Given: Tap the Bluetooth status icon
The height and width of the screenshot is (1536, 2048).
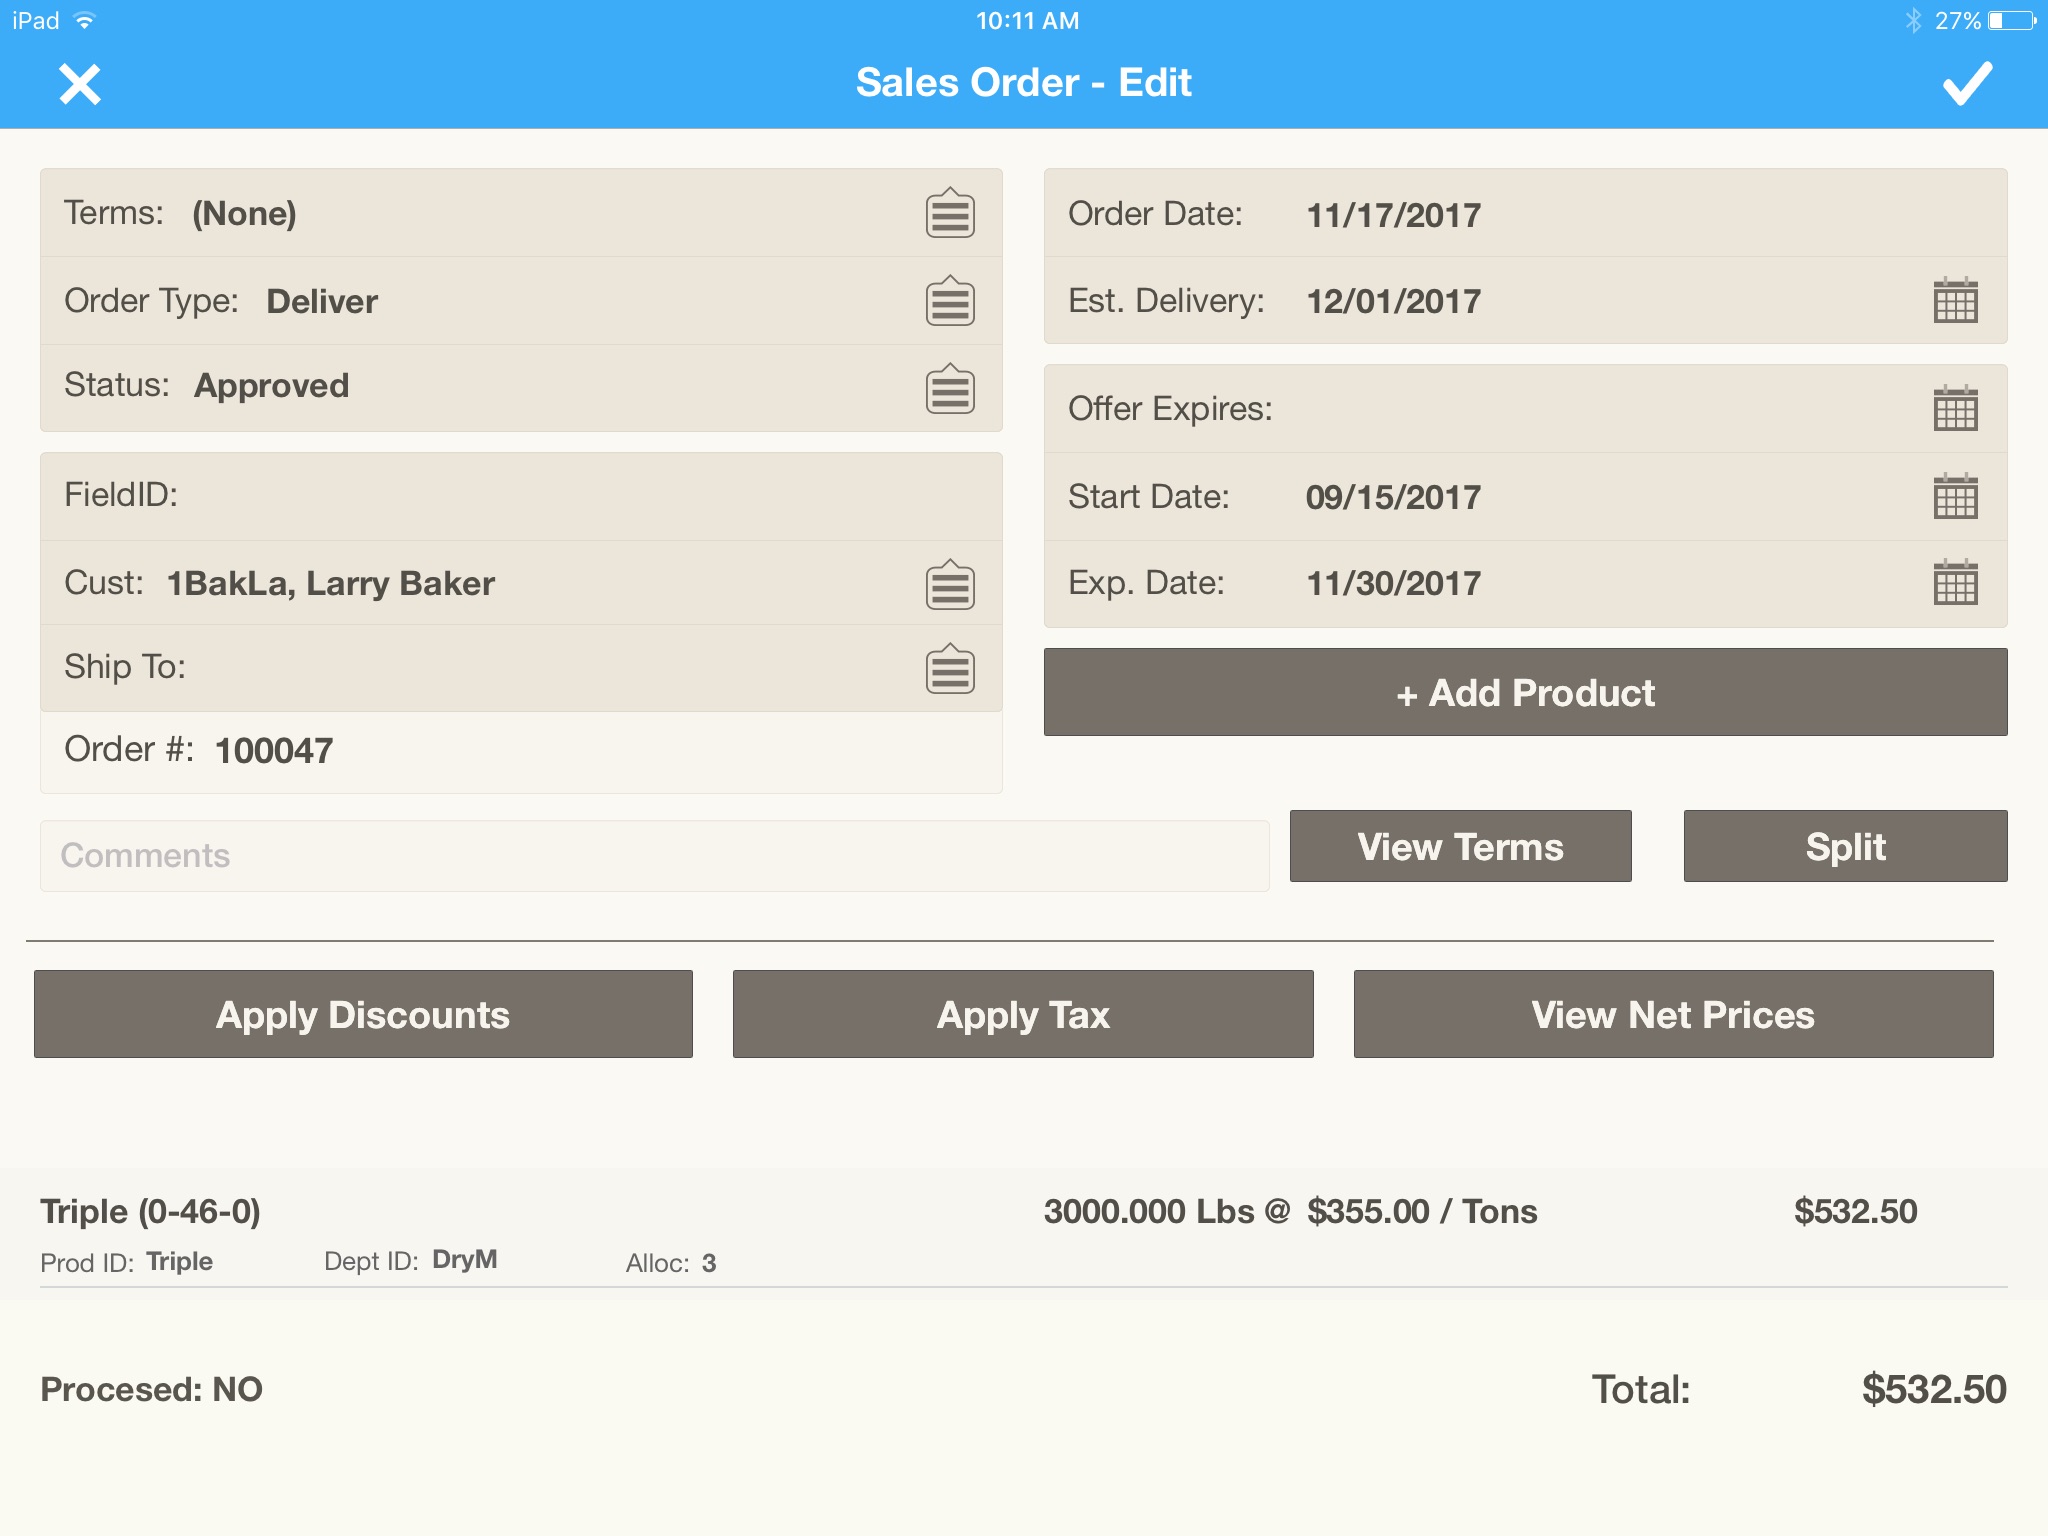Looking at the screenshot, I should (1912, 20).
